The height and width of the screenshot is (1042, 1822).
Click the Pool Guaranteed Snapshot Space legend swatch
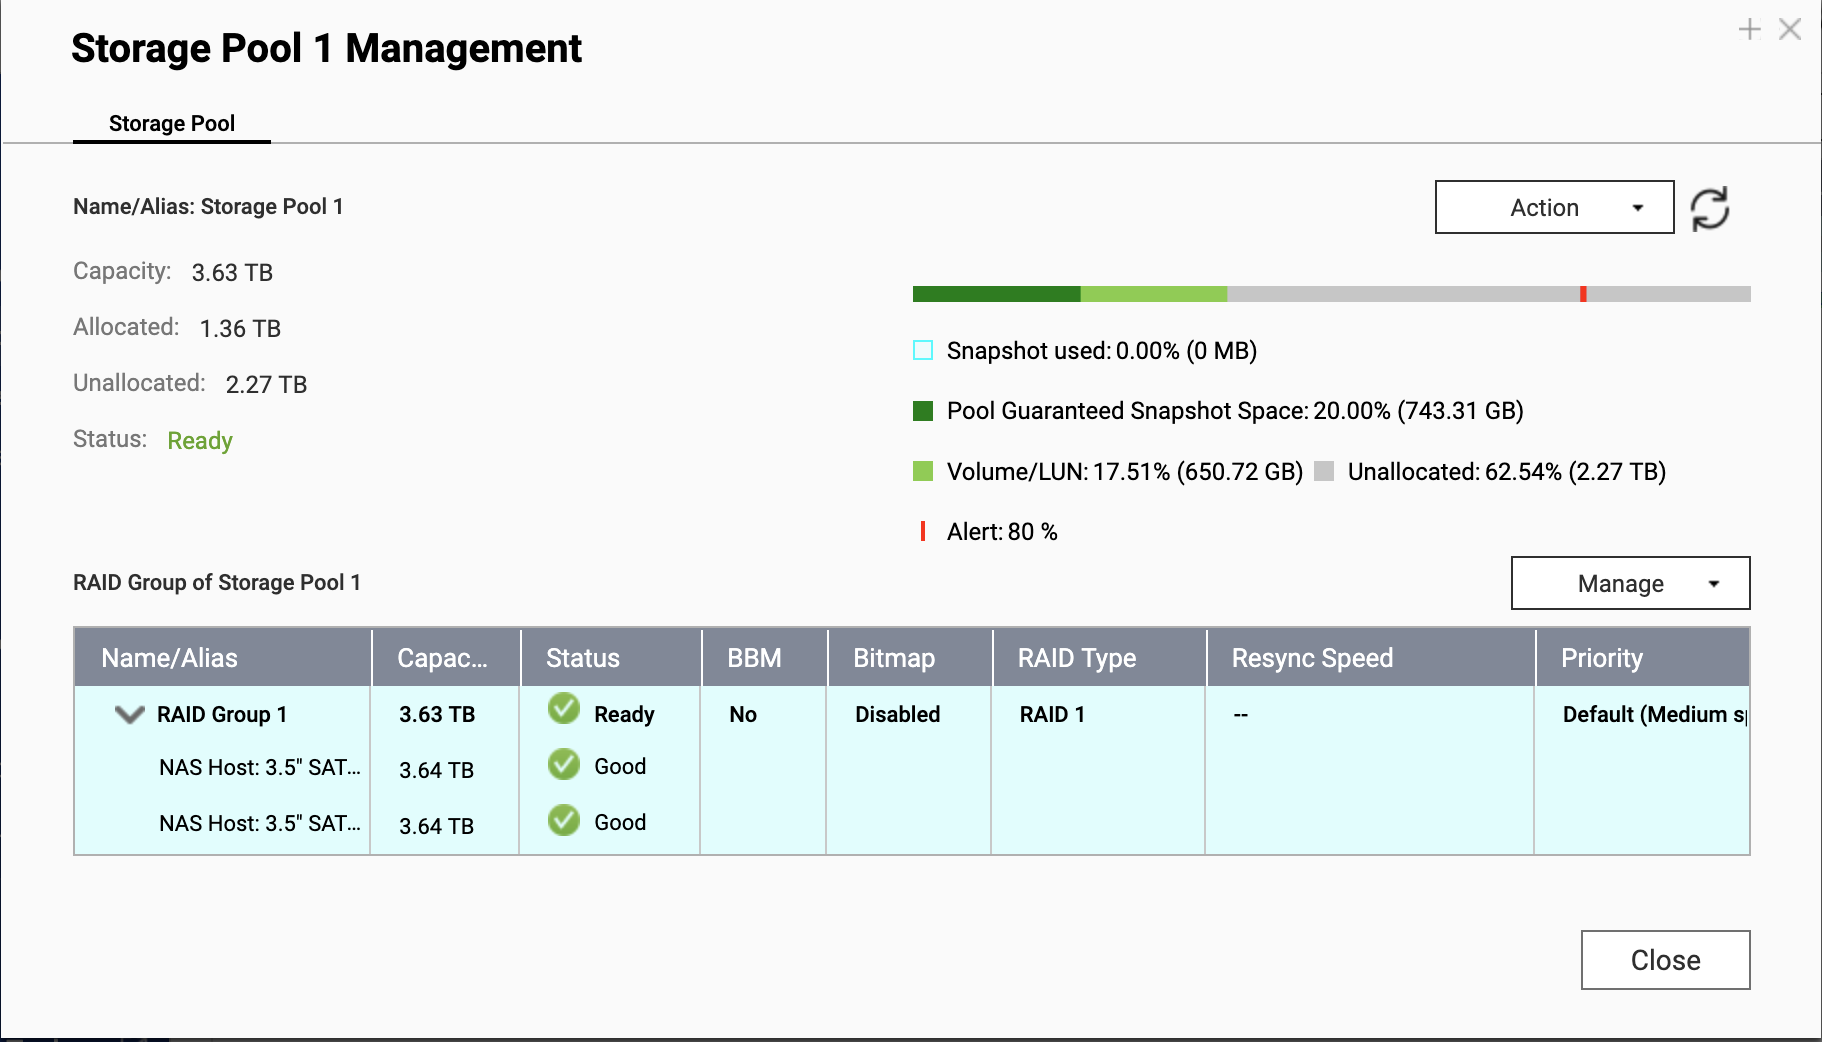pyautogui.click(x=923, y=411)
